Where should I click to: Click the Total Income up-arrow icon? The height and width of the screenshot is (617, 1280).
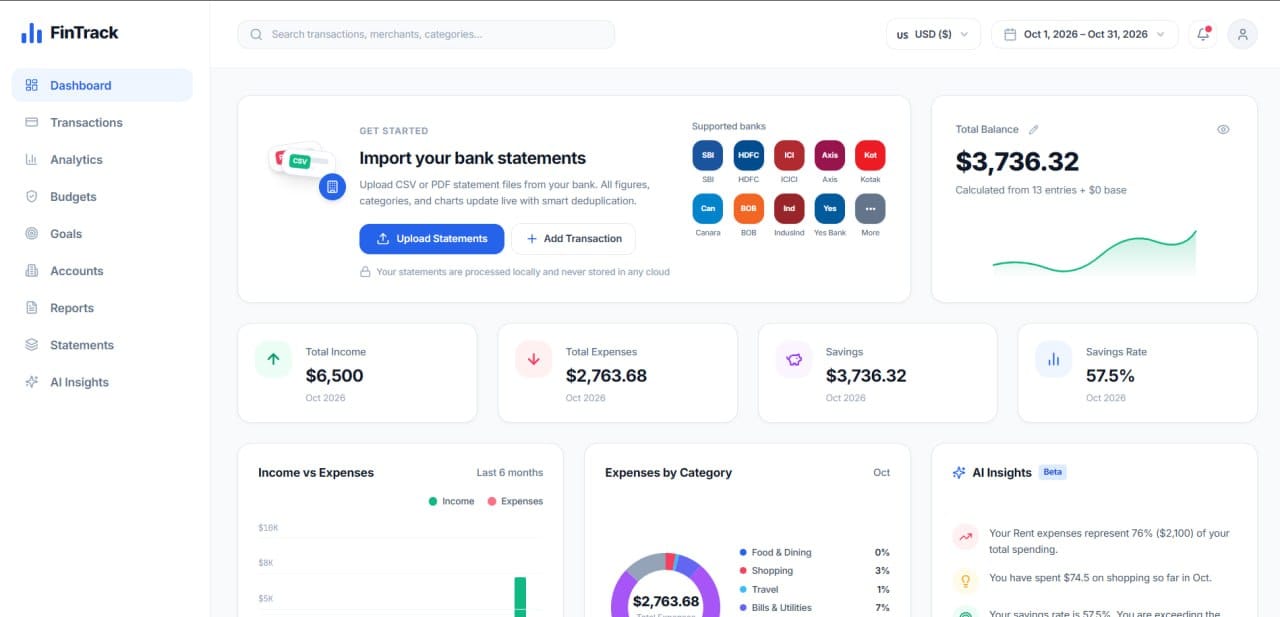tap(273, 359)
